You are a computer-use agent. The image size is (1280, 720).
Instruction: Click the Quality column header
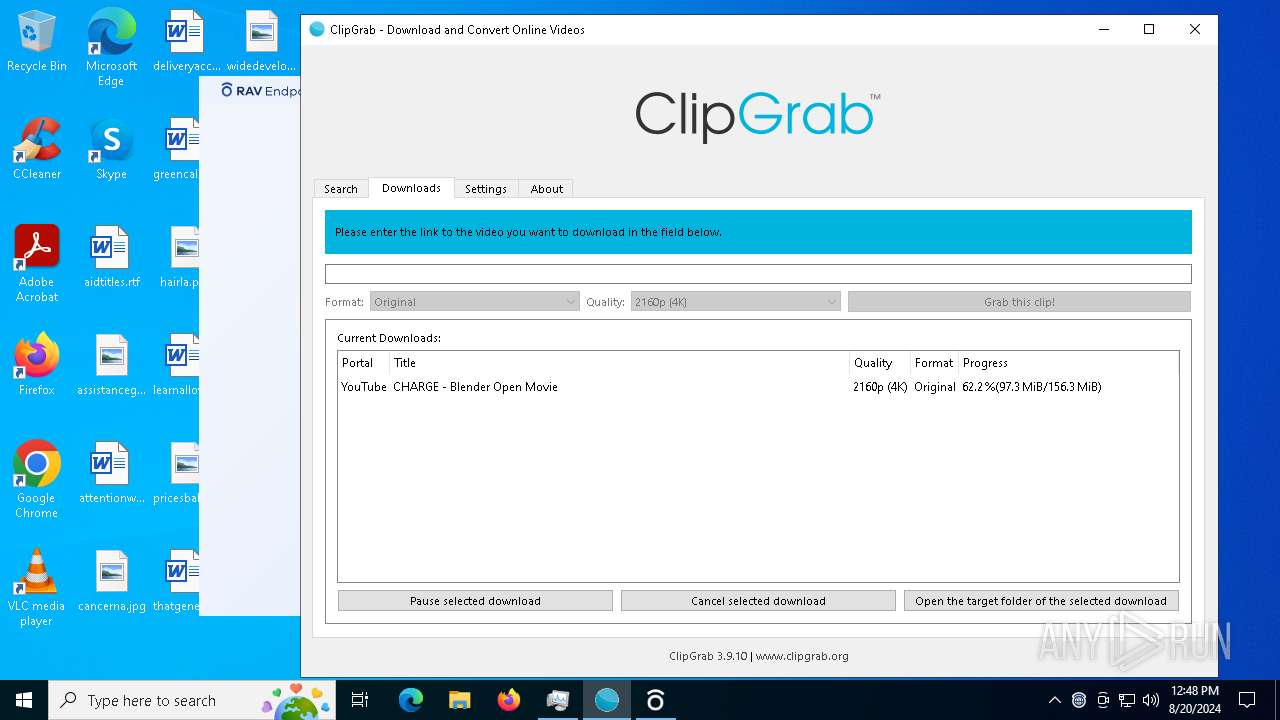[x=879, y=363]
